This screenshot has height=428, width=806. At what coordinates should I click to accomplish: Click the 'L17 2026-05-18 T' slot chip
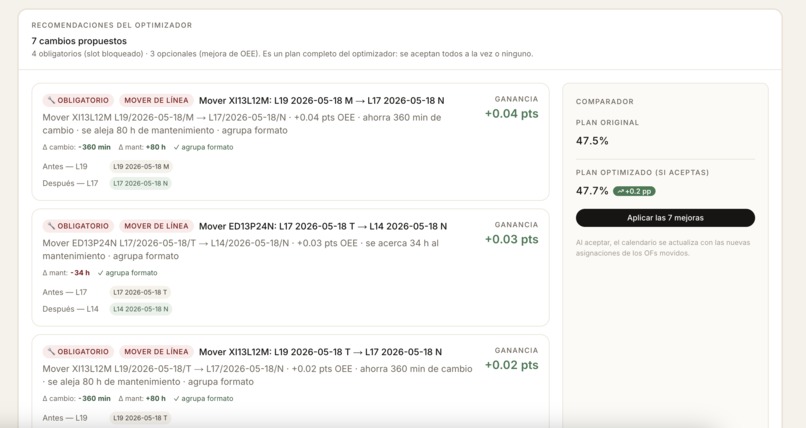[x=140, y=292]
